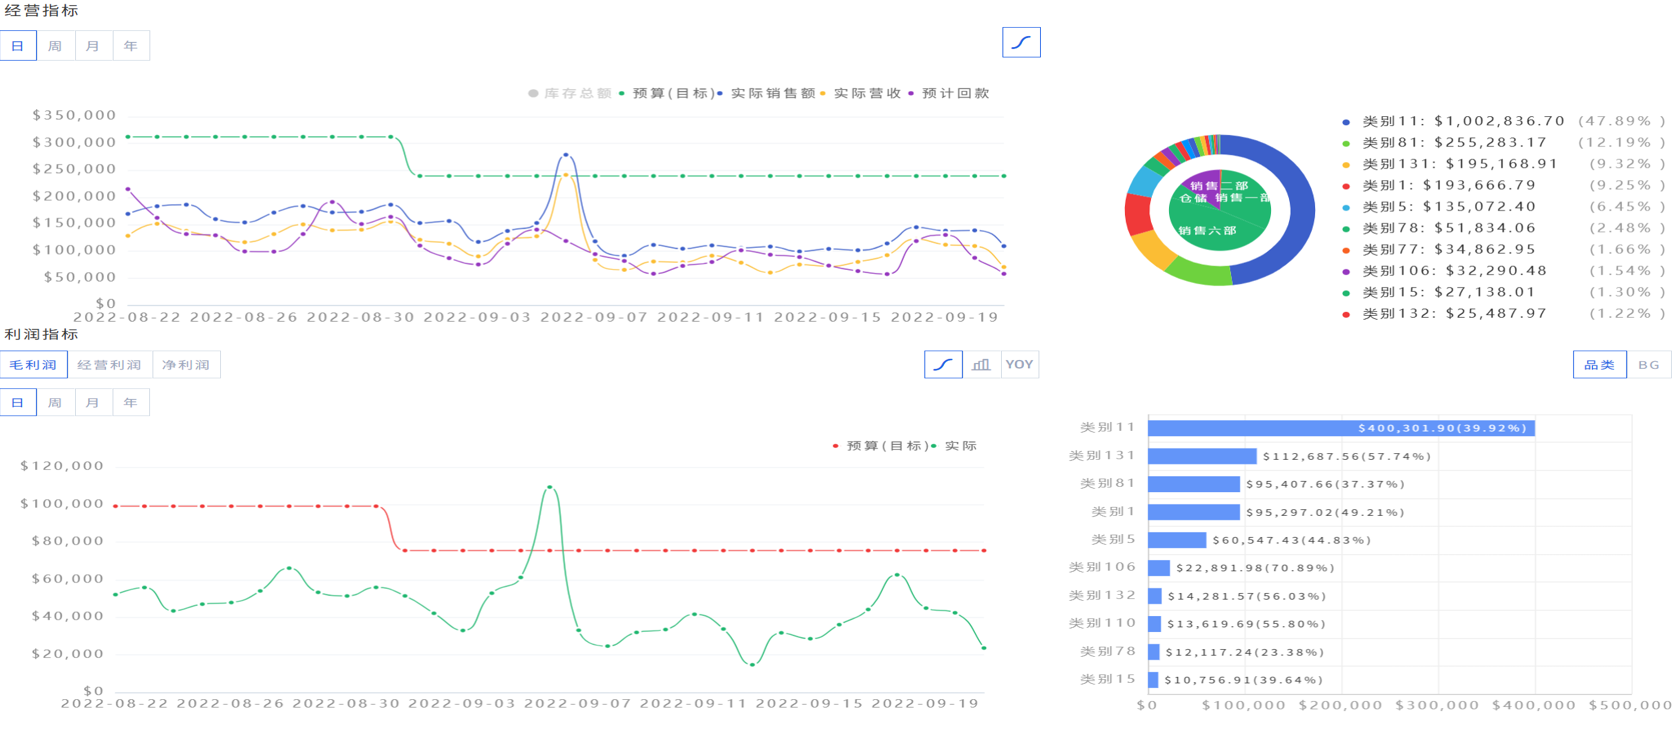This screenshot has width=1679, height=731.
Task: Toggle 库存总额 legend series on
Action: [x=570, y=94]
